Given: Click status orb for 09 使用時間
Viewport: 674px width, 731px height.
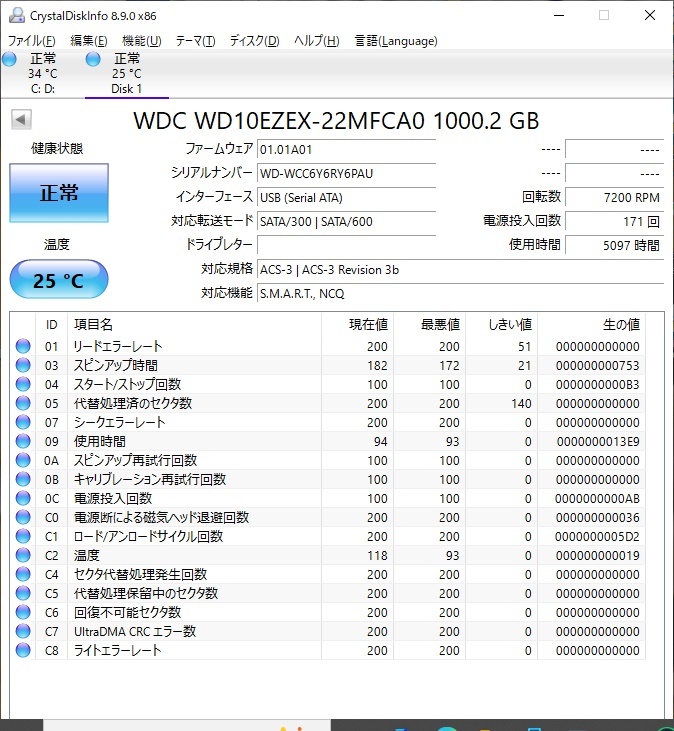Looking at the screenshot, I should click(23, 441).
